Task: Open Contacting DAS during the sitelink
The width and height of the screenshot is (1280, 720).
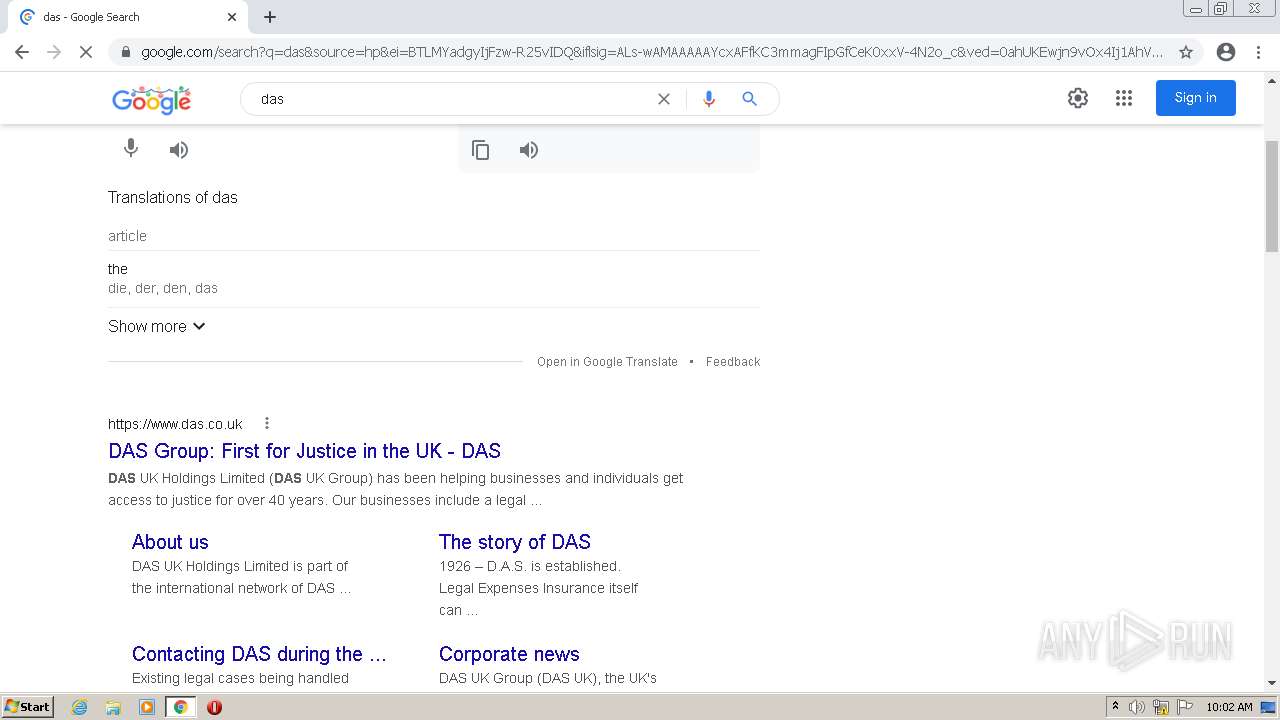Action: click(259, 654)
